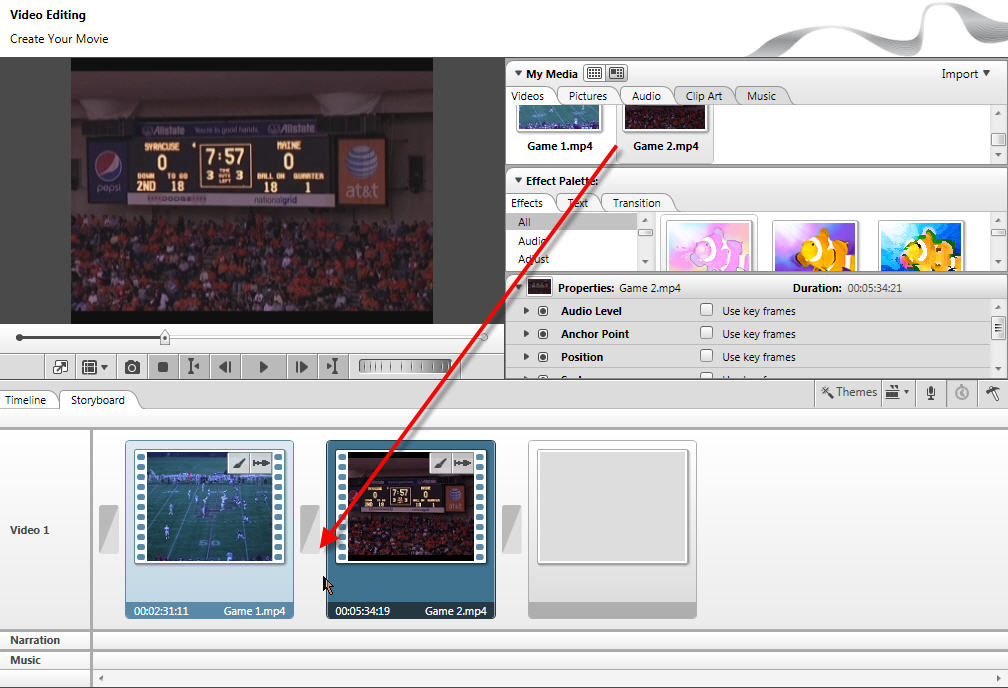The image size is (1008, 688).
Task: Stop playback with the stop button
Action: point(163,367)
